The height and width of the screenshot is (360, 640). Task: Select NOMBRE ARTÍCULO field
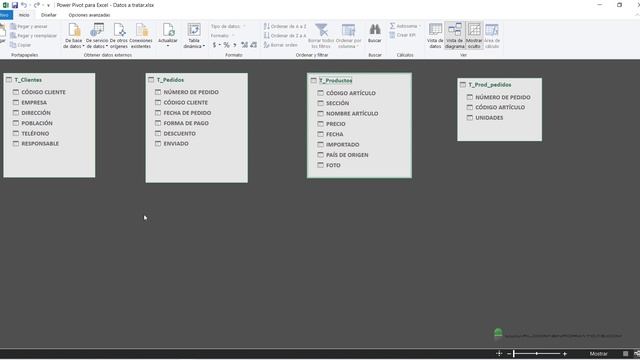tap(352, 113)
